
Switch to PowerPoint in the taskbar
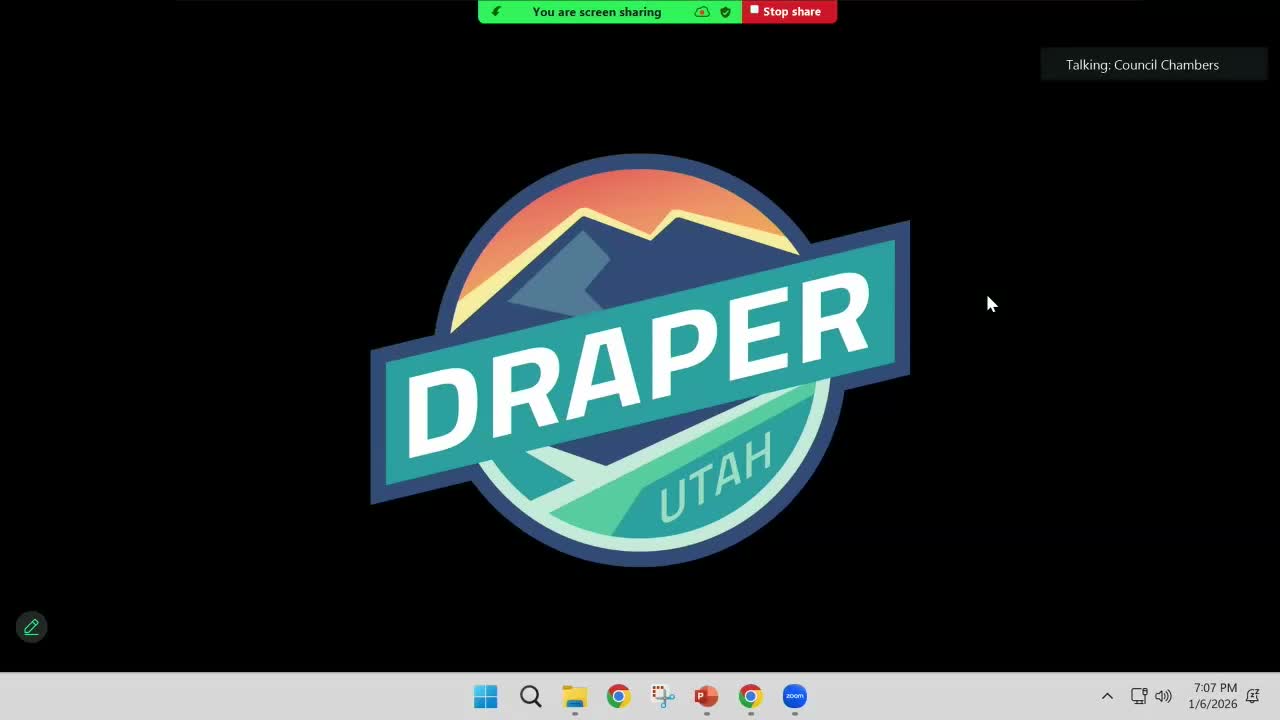click(x=706, y=697)
